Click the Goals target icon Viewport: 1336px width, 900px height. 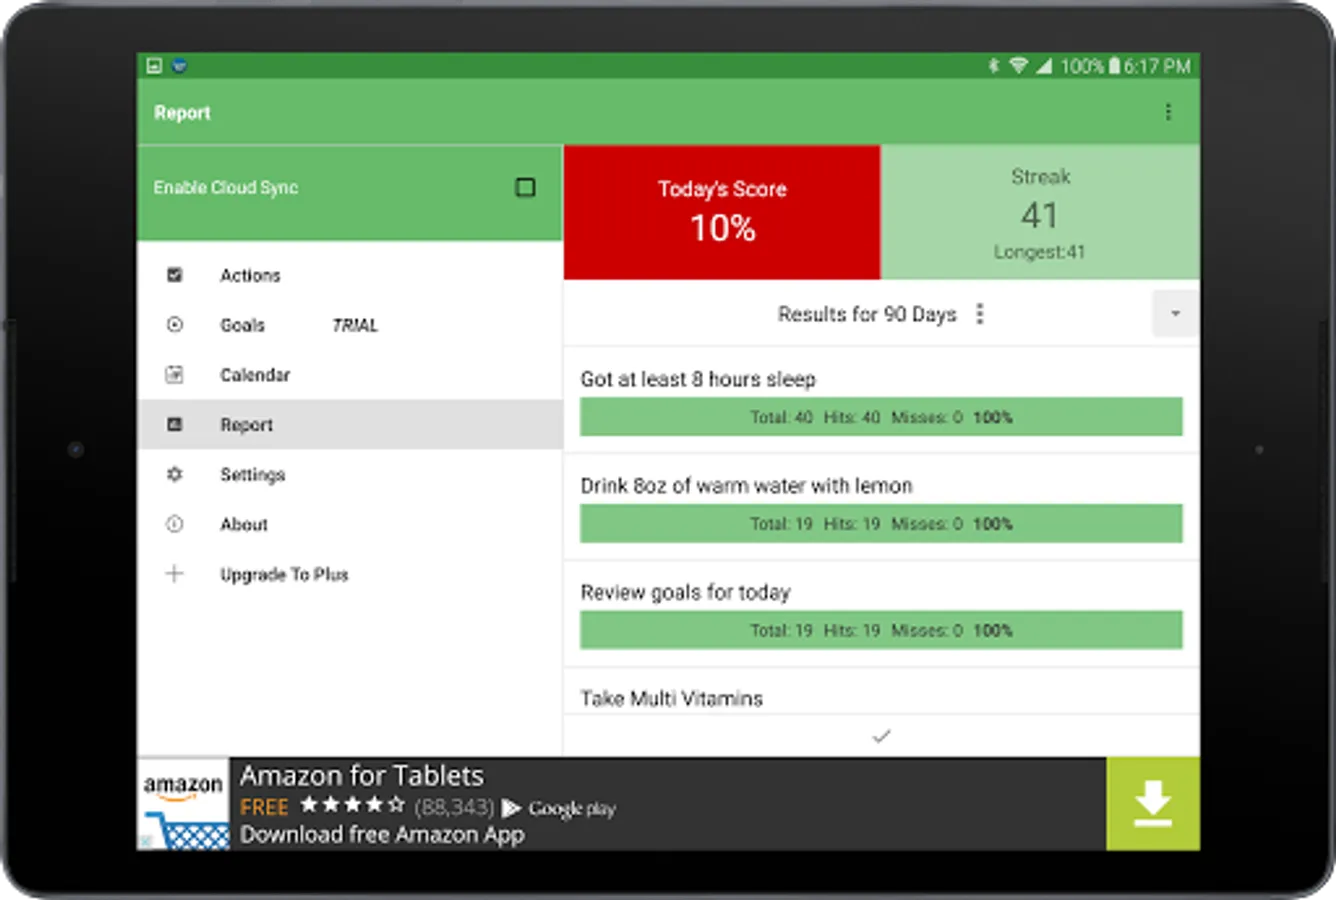tap(175, 324)
